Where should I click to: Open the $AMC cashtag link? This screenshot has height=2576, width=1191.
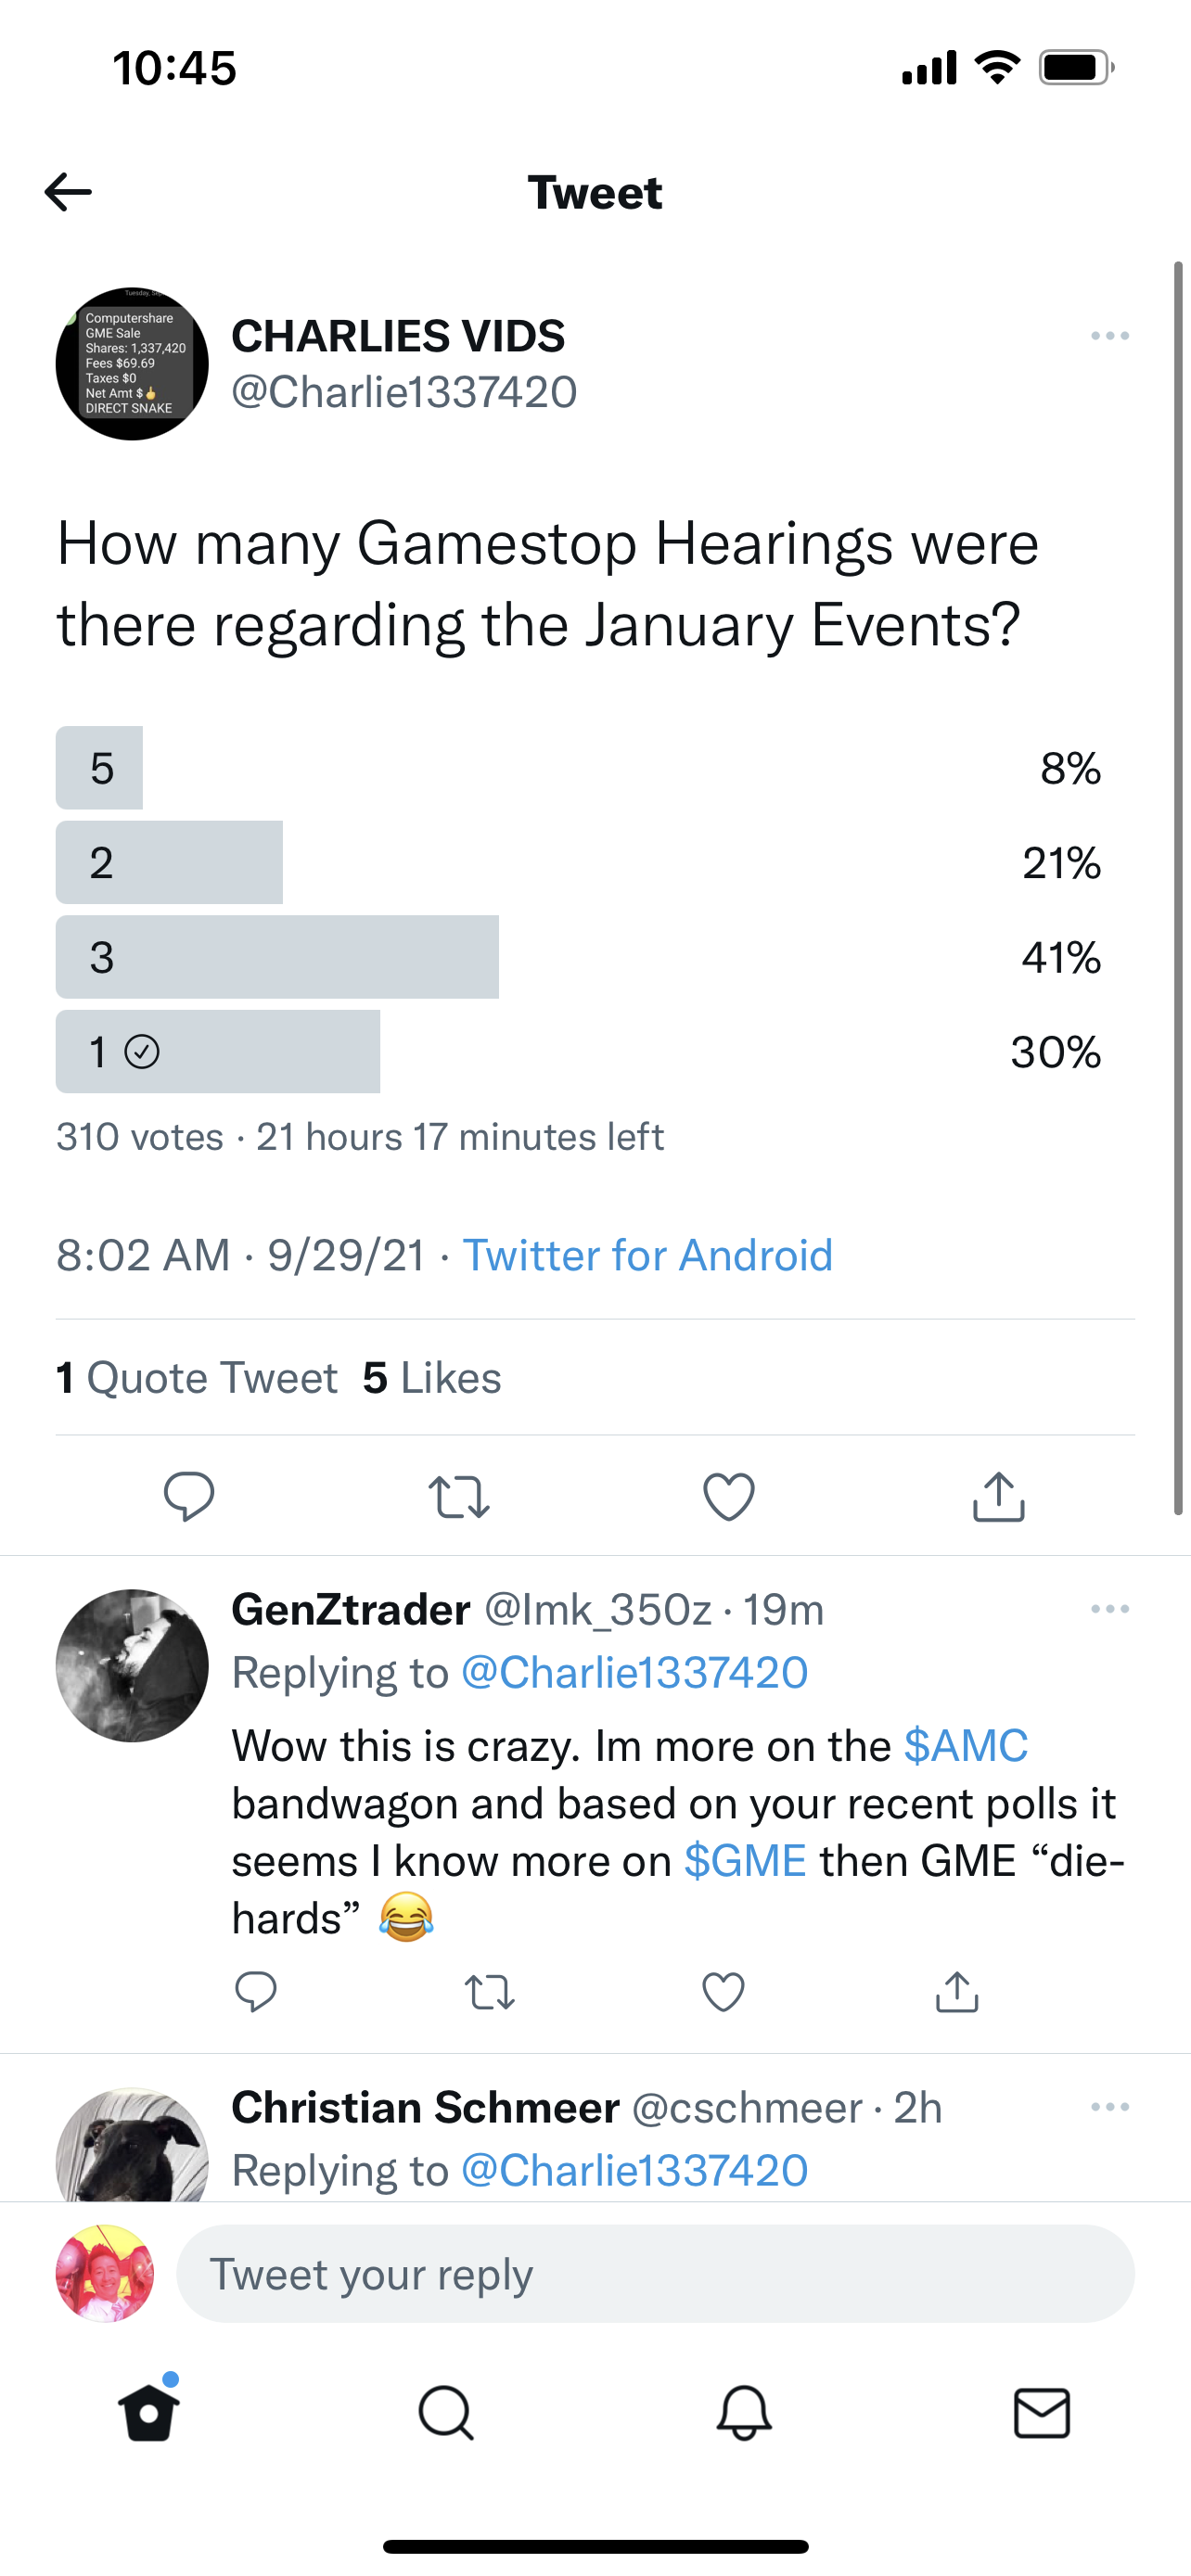coord(965,1746)
